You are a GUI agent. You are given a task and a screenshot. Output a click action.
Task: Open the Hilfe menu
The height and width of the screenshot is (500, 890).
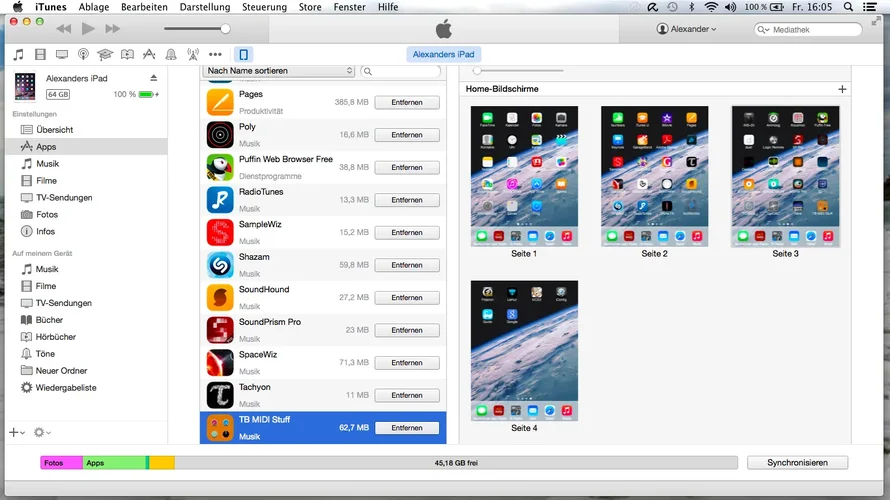point(388,7)
